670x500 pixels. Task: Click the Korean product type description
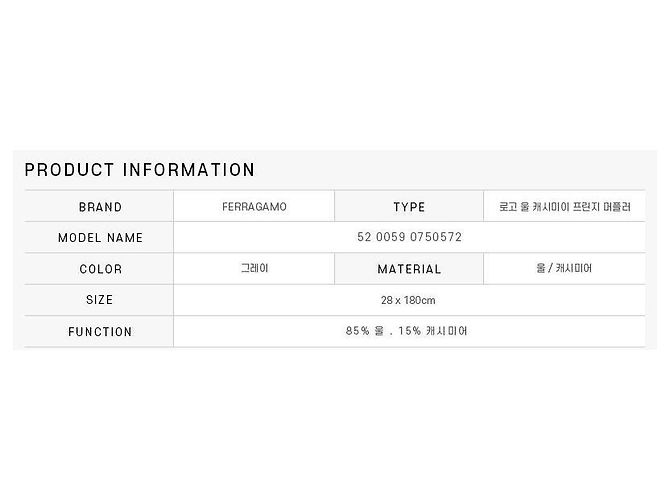(564, 207)
